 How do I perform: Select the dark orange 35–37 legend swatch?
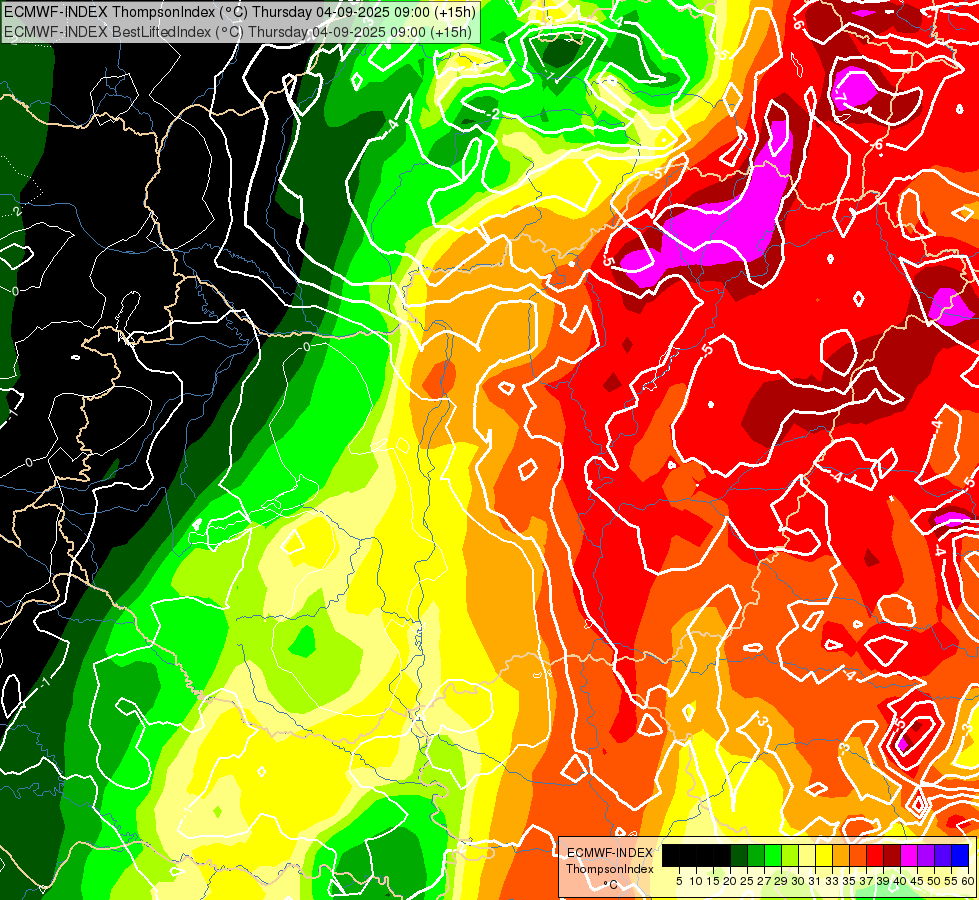(x=858, y=856)
